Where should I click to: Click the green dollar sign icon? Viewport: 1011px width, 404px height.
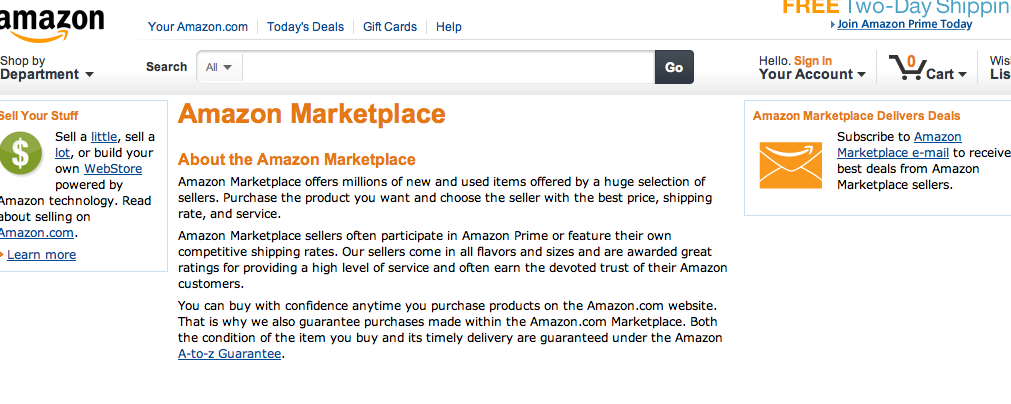(x=21, y=153)
